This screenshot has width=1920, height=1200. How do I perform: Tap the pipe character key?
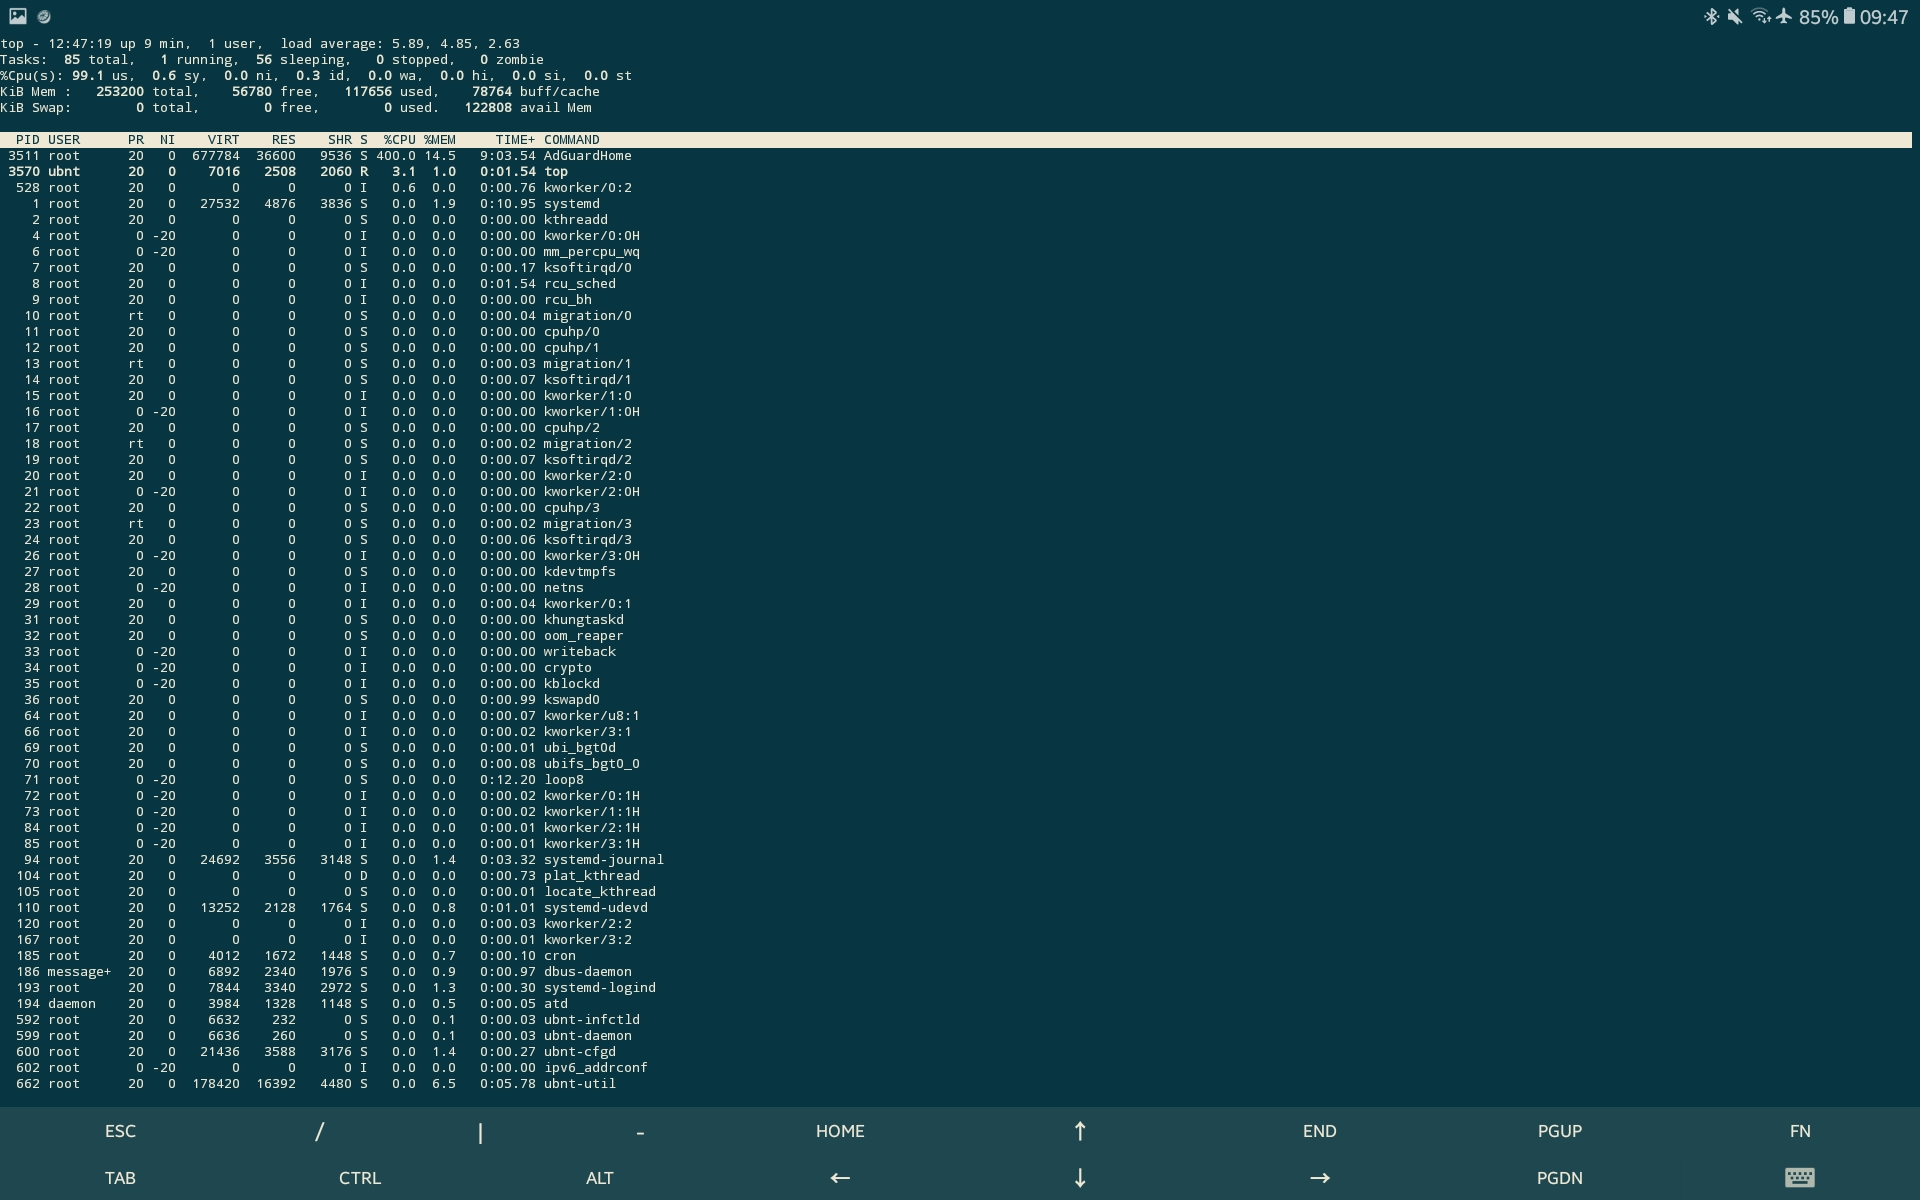480,1131
